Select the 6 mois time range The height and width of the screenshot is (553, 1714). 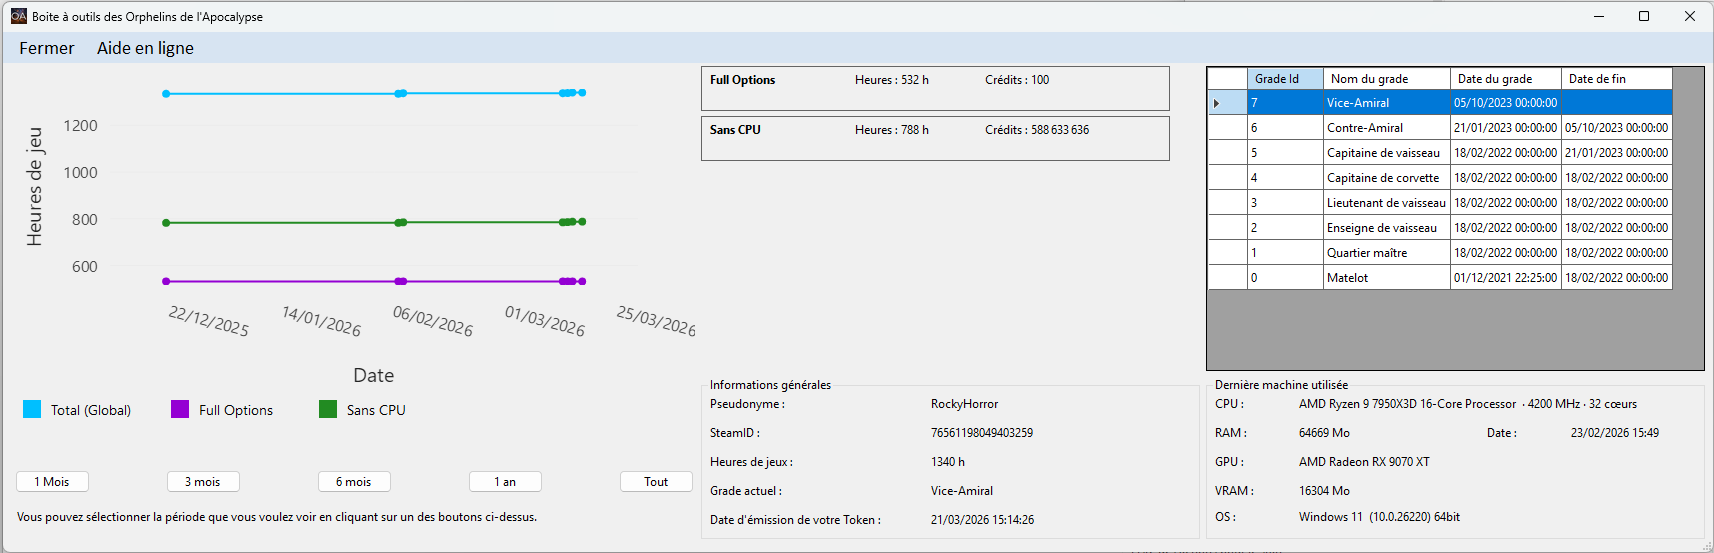tap(354, 482)
